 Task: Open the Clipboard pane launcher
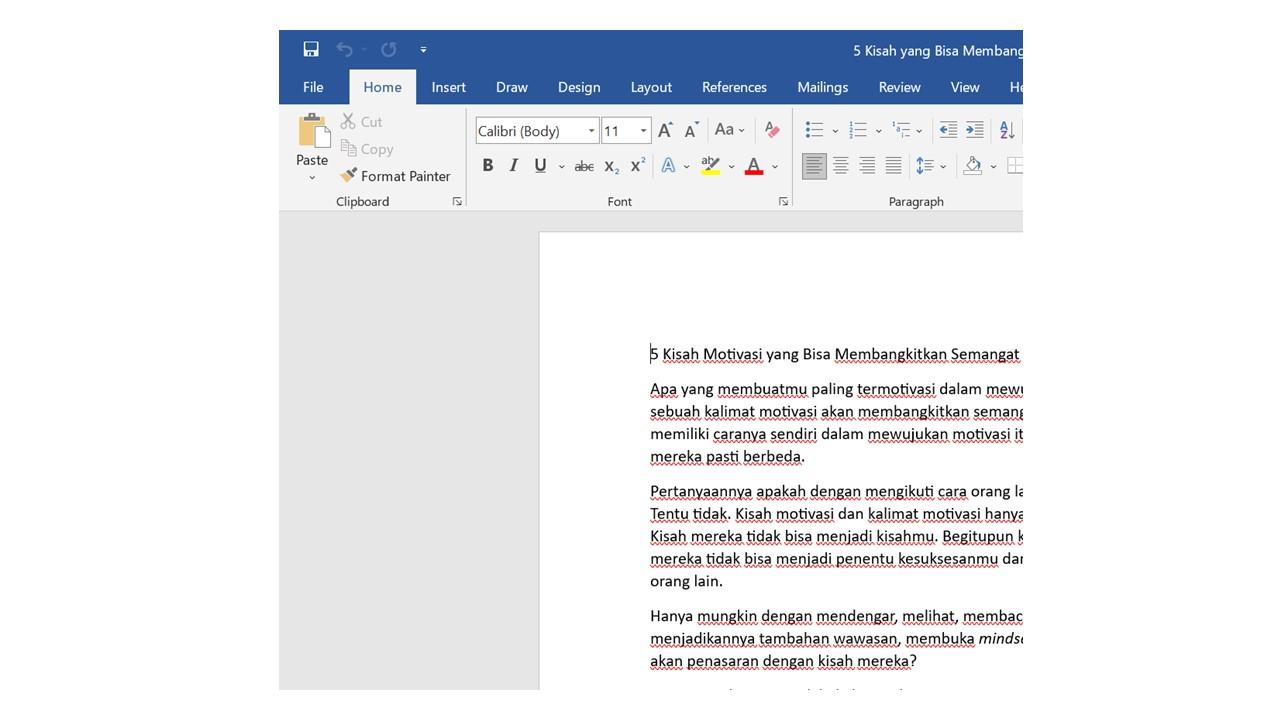457,202
